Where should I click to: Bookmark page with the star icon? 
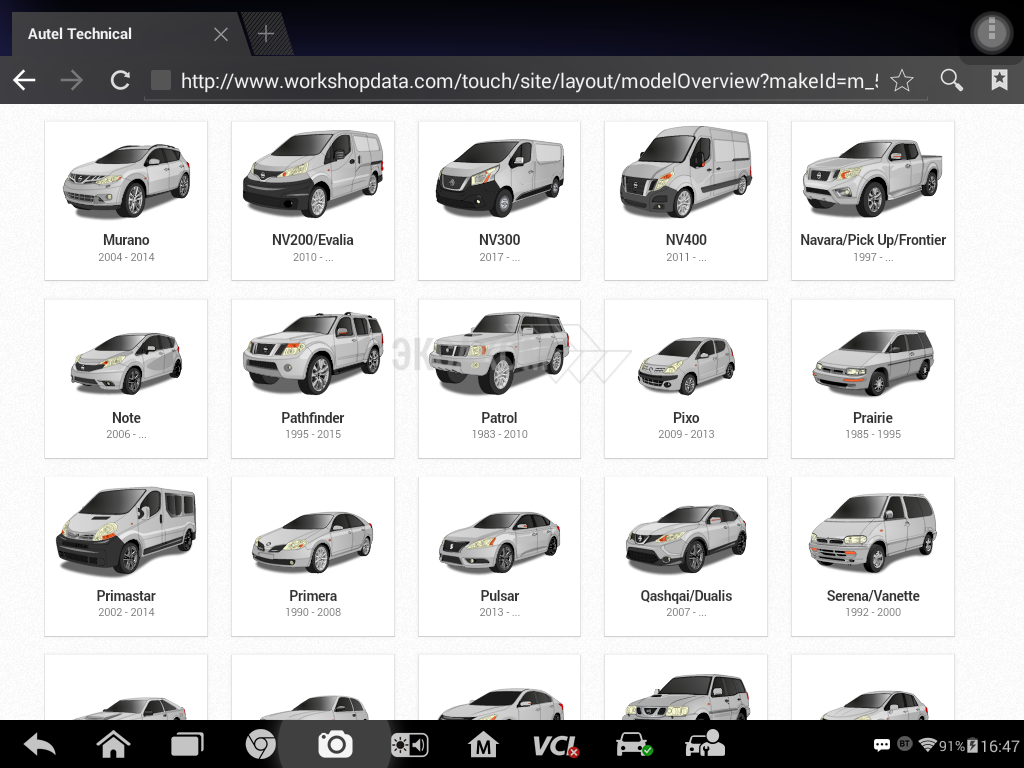point(902,81)
